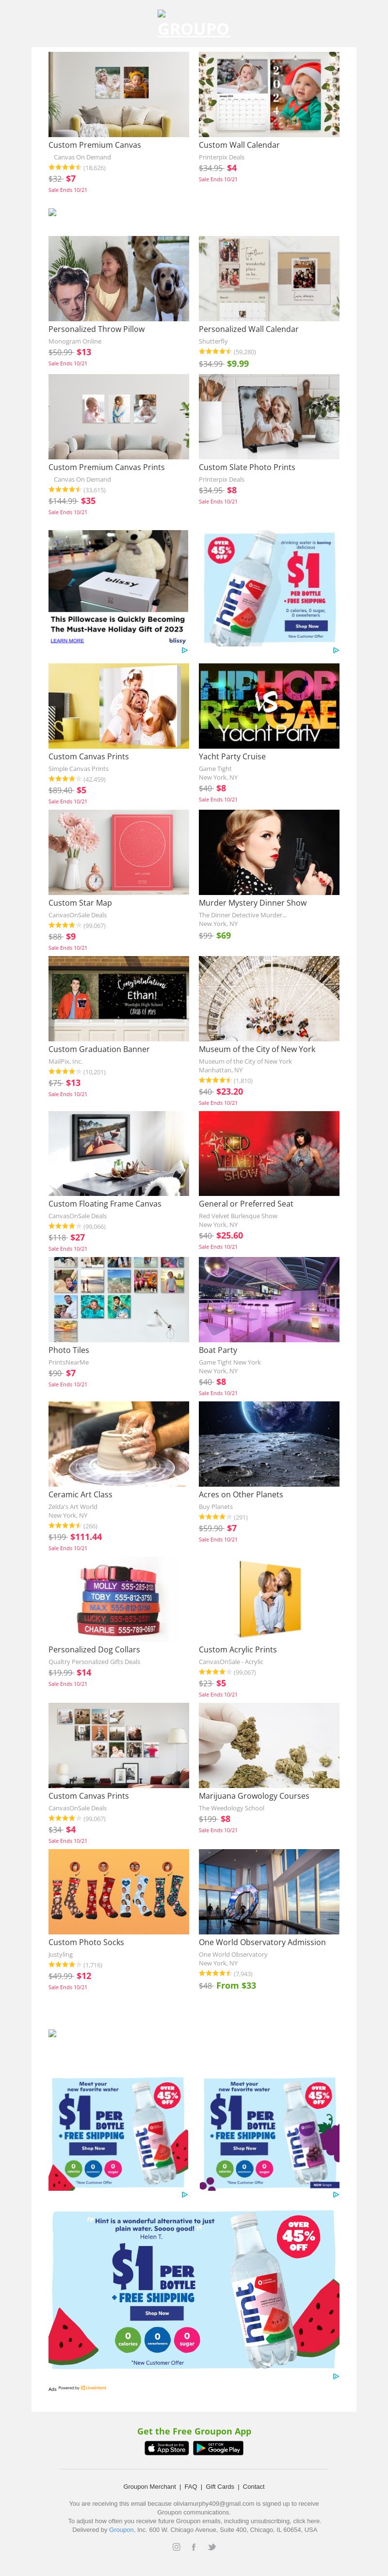Open the Yacht Party Cruise deal image
This screenshot has width=388, height=2576.
click(269, 705)
